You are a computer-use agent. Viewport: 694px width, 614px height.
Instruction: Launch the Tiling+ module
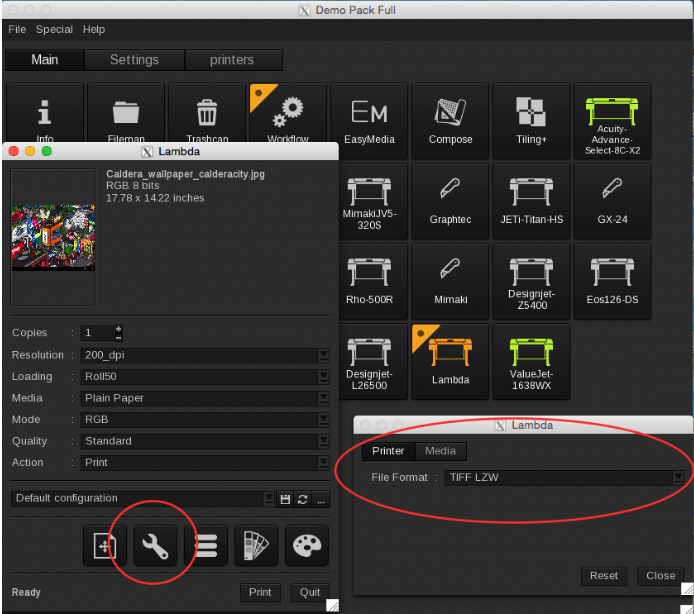coord(530,120)
